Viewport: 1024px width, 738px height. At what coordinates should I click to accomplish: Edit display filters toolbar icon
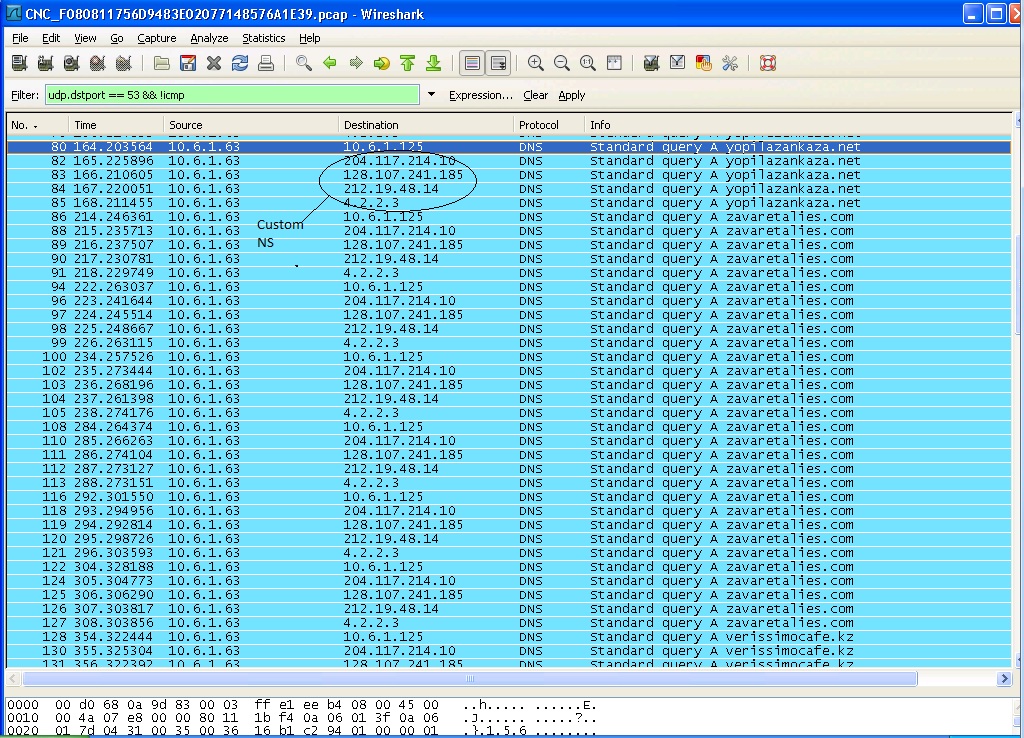tap(677, 63)
